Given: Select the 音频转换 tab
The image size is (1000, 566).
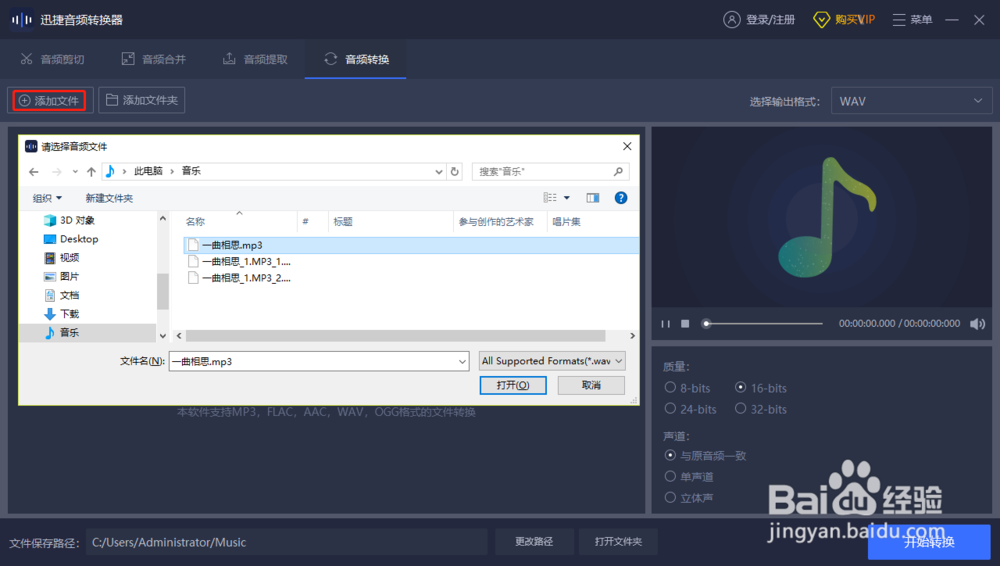Looking at the screenshot, I should coord(357,59).
